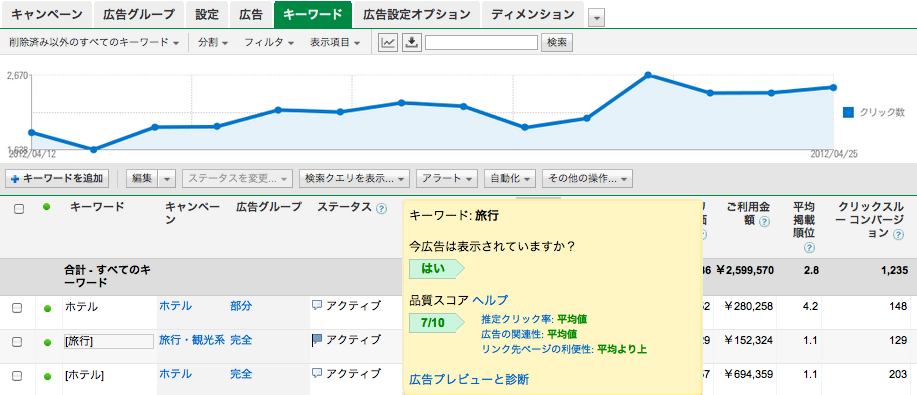The image size is (917, 395).
Task: Click help icon beside ご利用金額 column
Action: click(764, 222)
